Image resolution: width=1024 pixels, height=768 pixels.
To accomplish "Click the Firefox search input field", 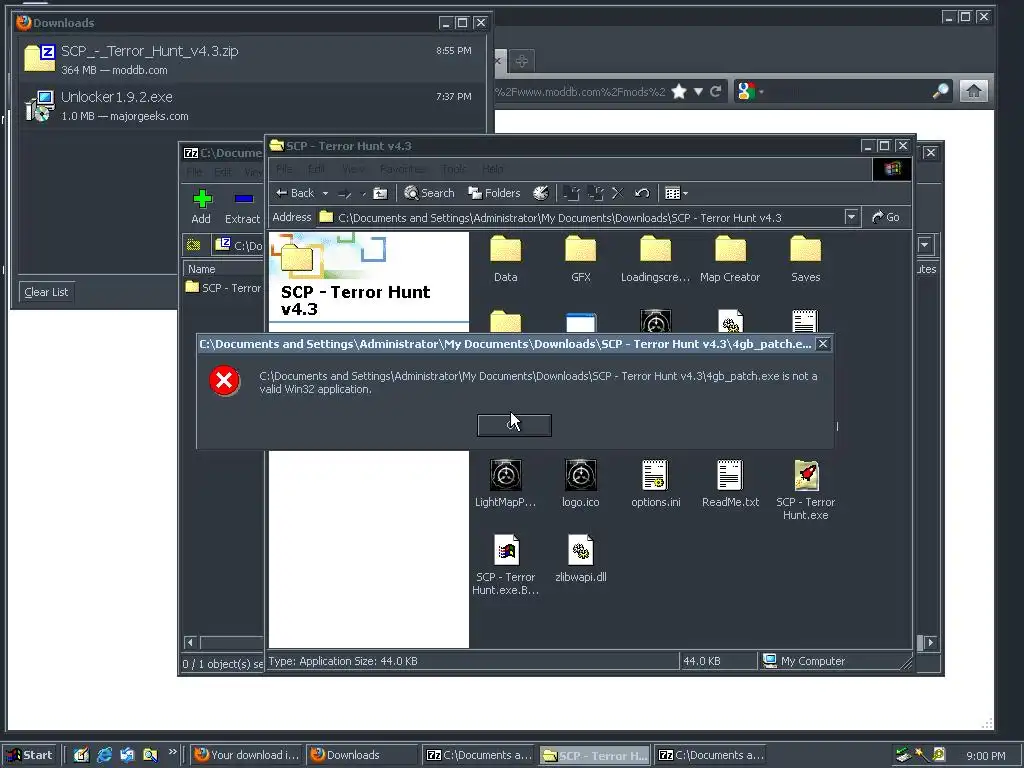I will [x=848, y=91].
